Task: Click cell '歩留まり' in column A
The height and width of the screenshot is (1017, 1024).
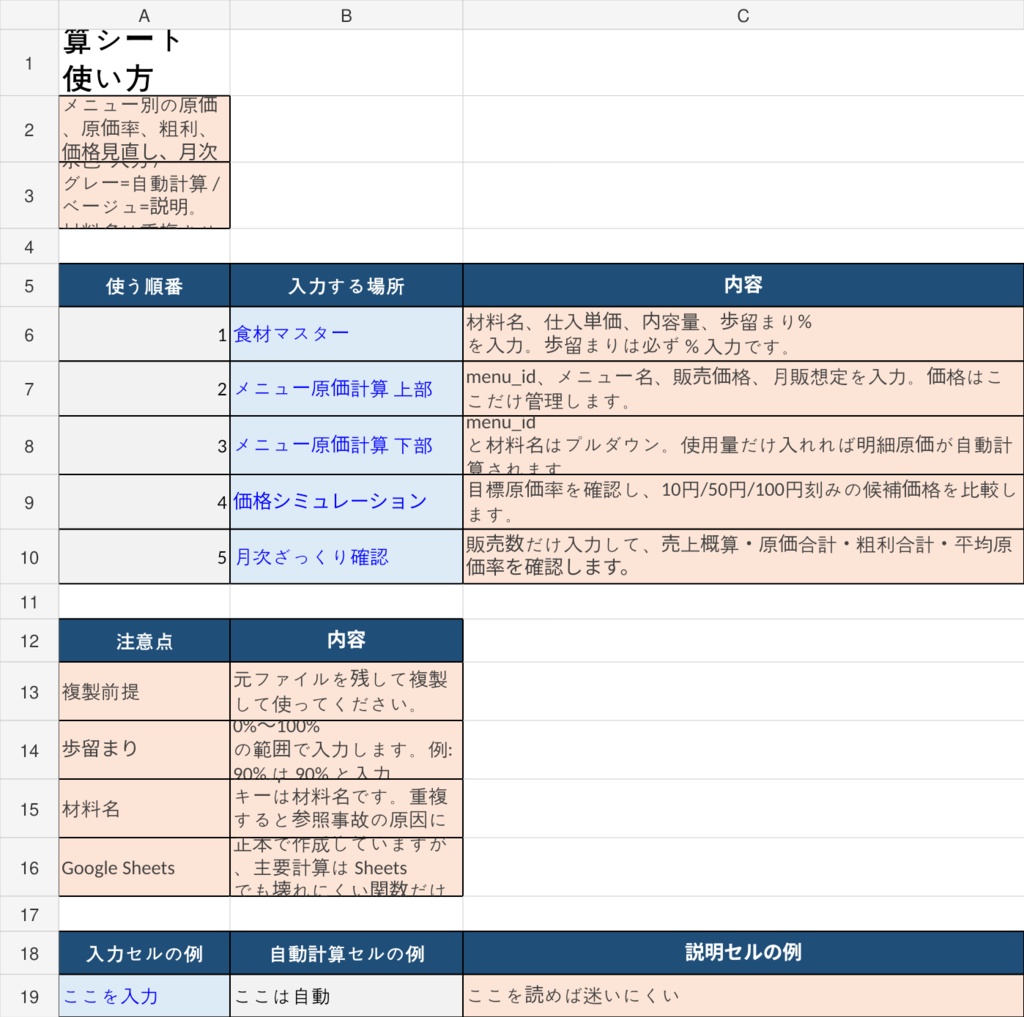Action: (x=144, y=749)
